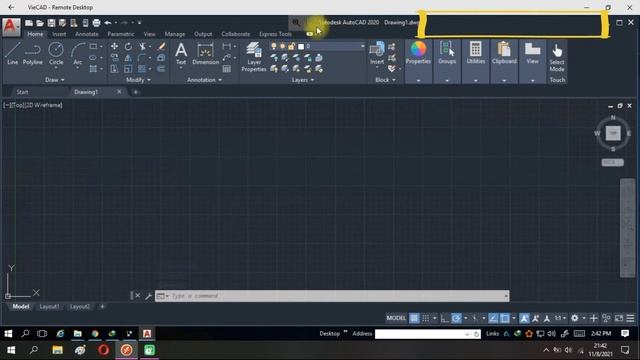The image size is (640, 360).
Task: Activate the Rotate tool in Modify panel
Action: point(128,46)
